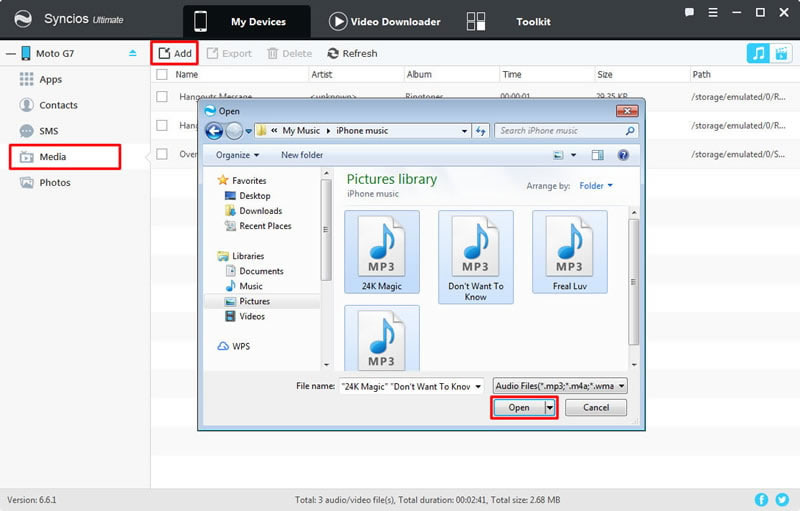Open the Syncios hamburger menu
Screen dimensions: 800x511
coord(713,12)
